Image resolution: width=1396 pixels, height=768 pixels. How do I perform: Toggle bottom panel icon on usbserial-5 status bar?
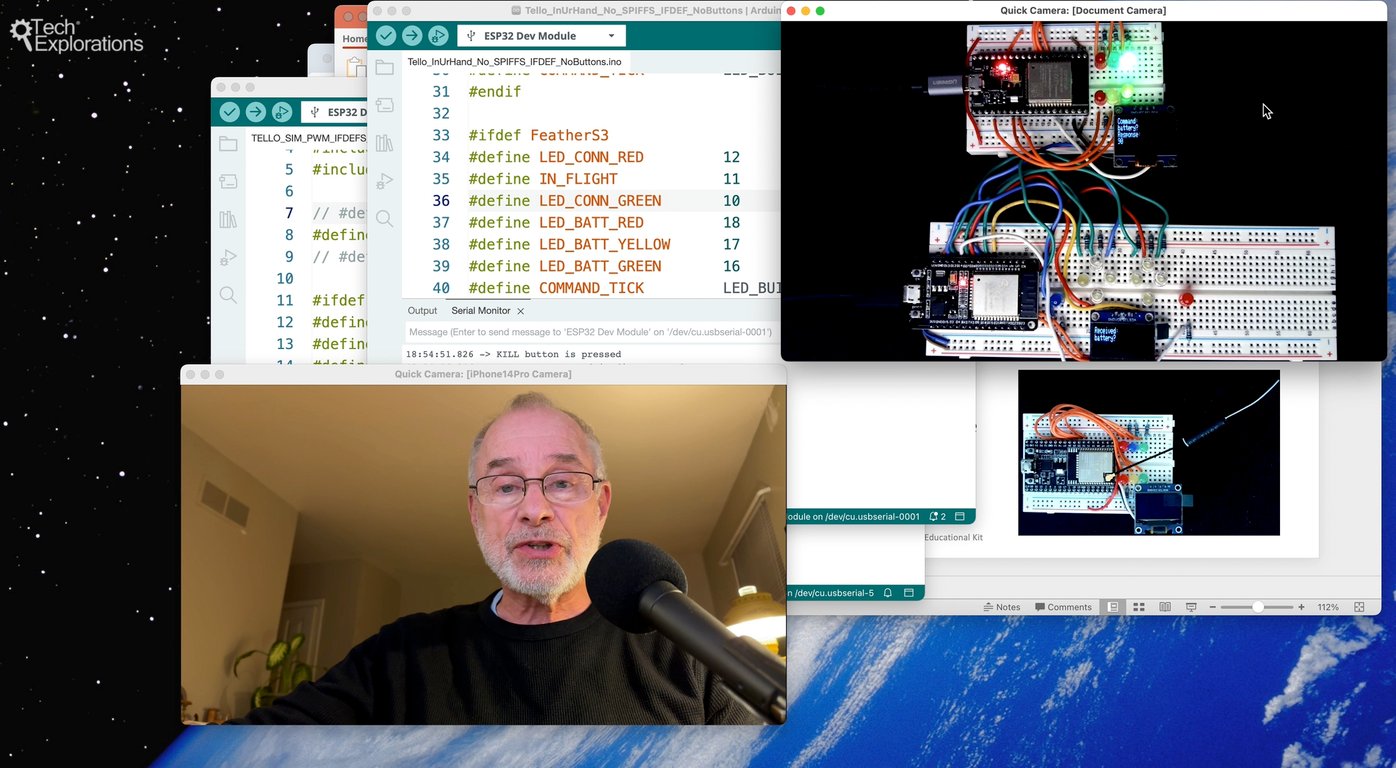click(910, 593)
